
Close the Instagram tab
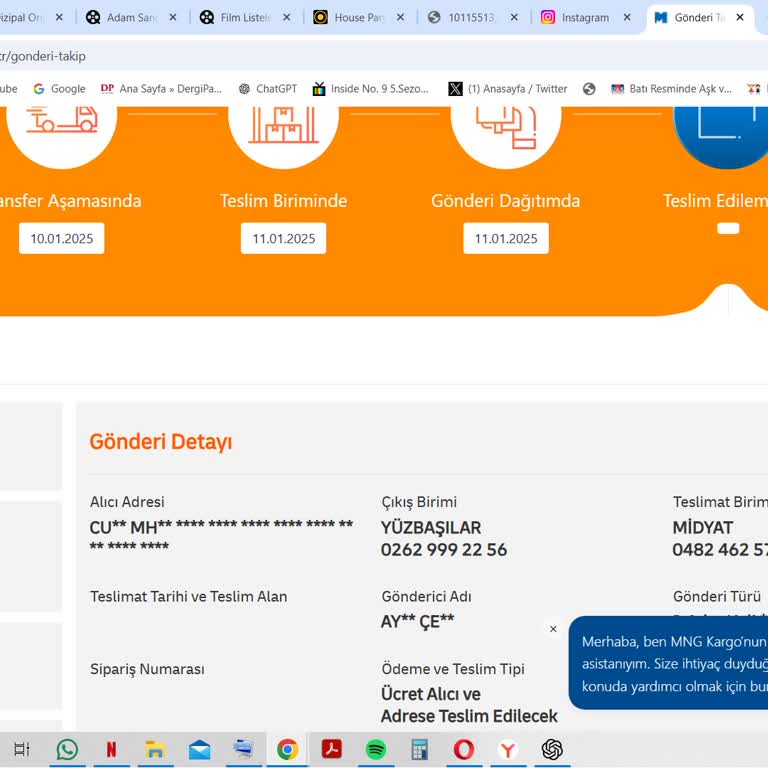click(627, 18)
